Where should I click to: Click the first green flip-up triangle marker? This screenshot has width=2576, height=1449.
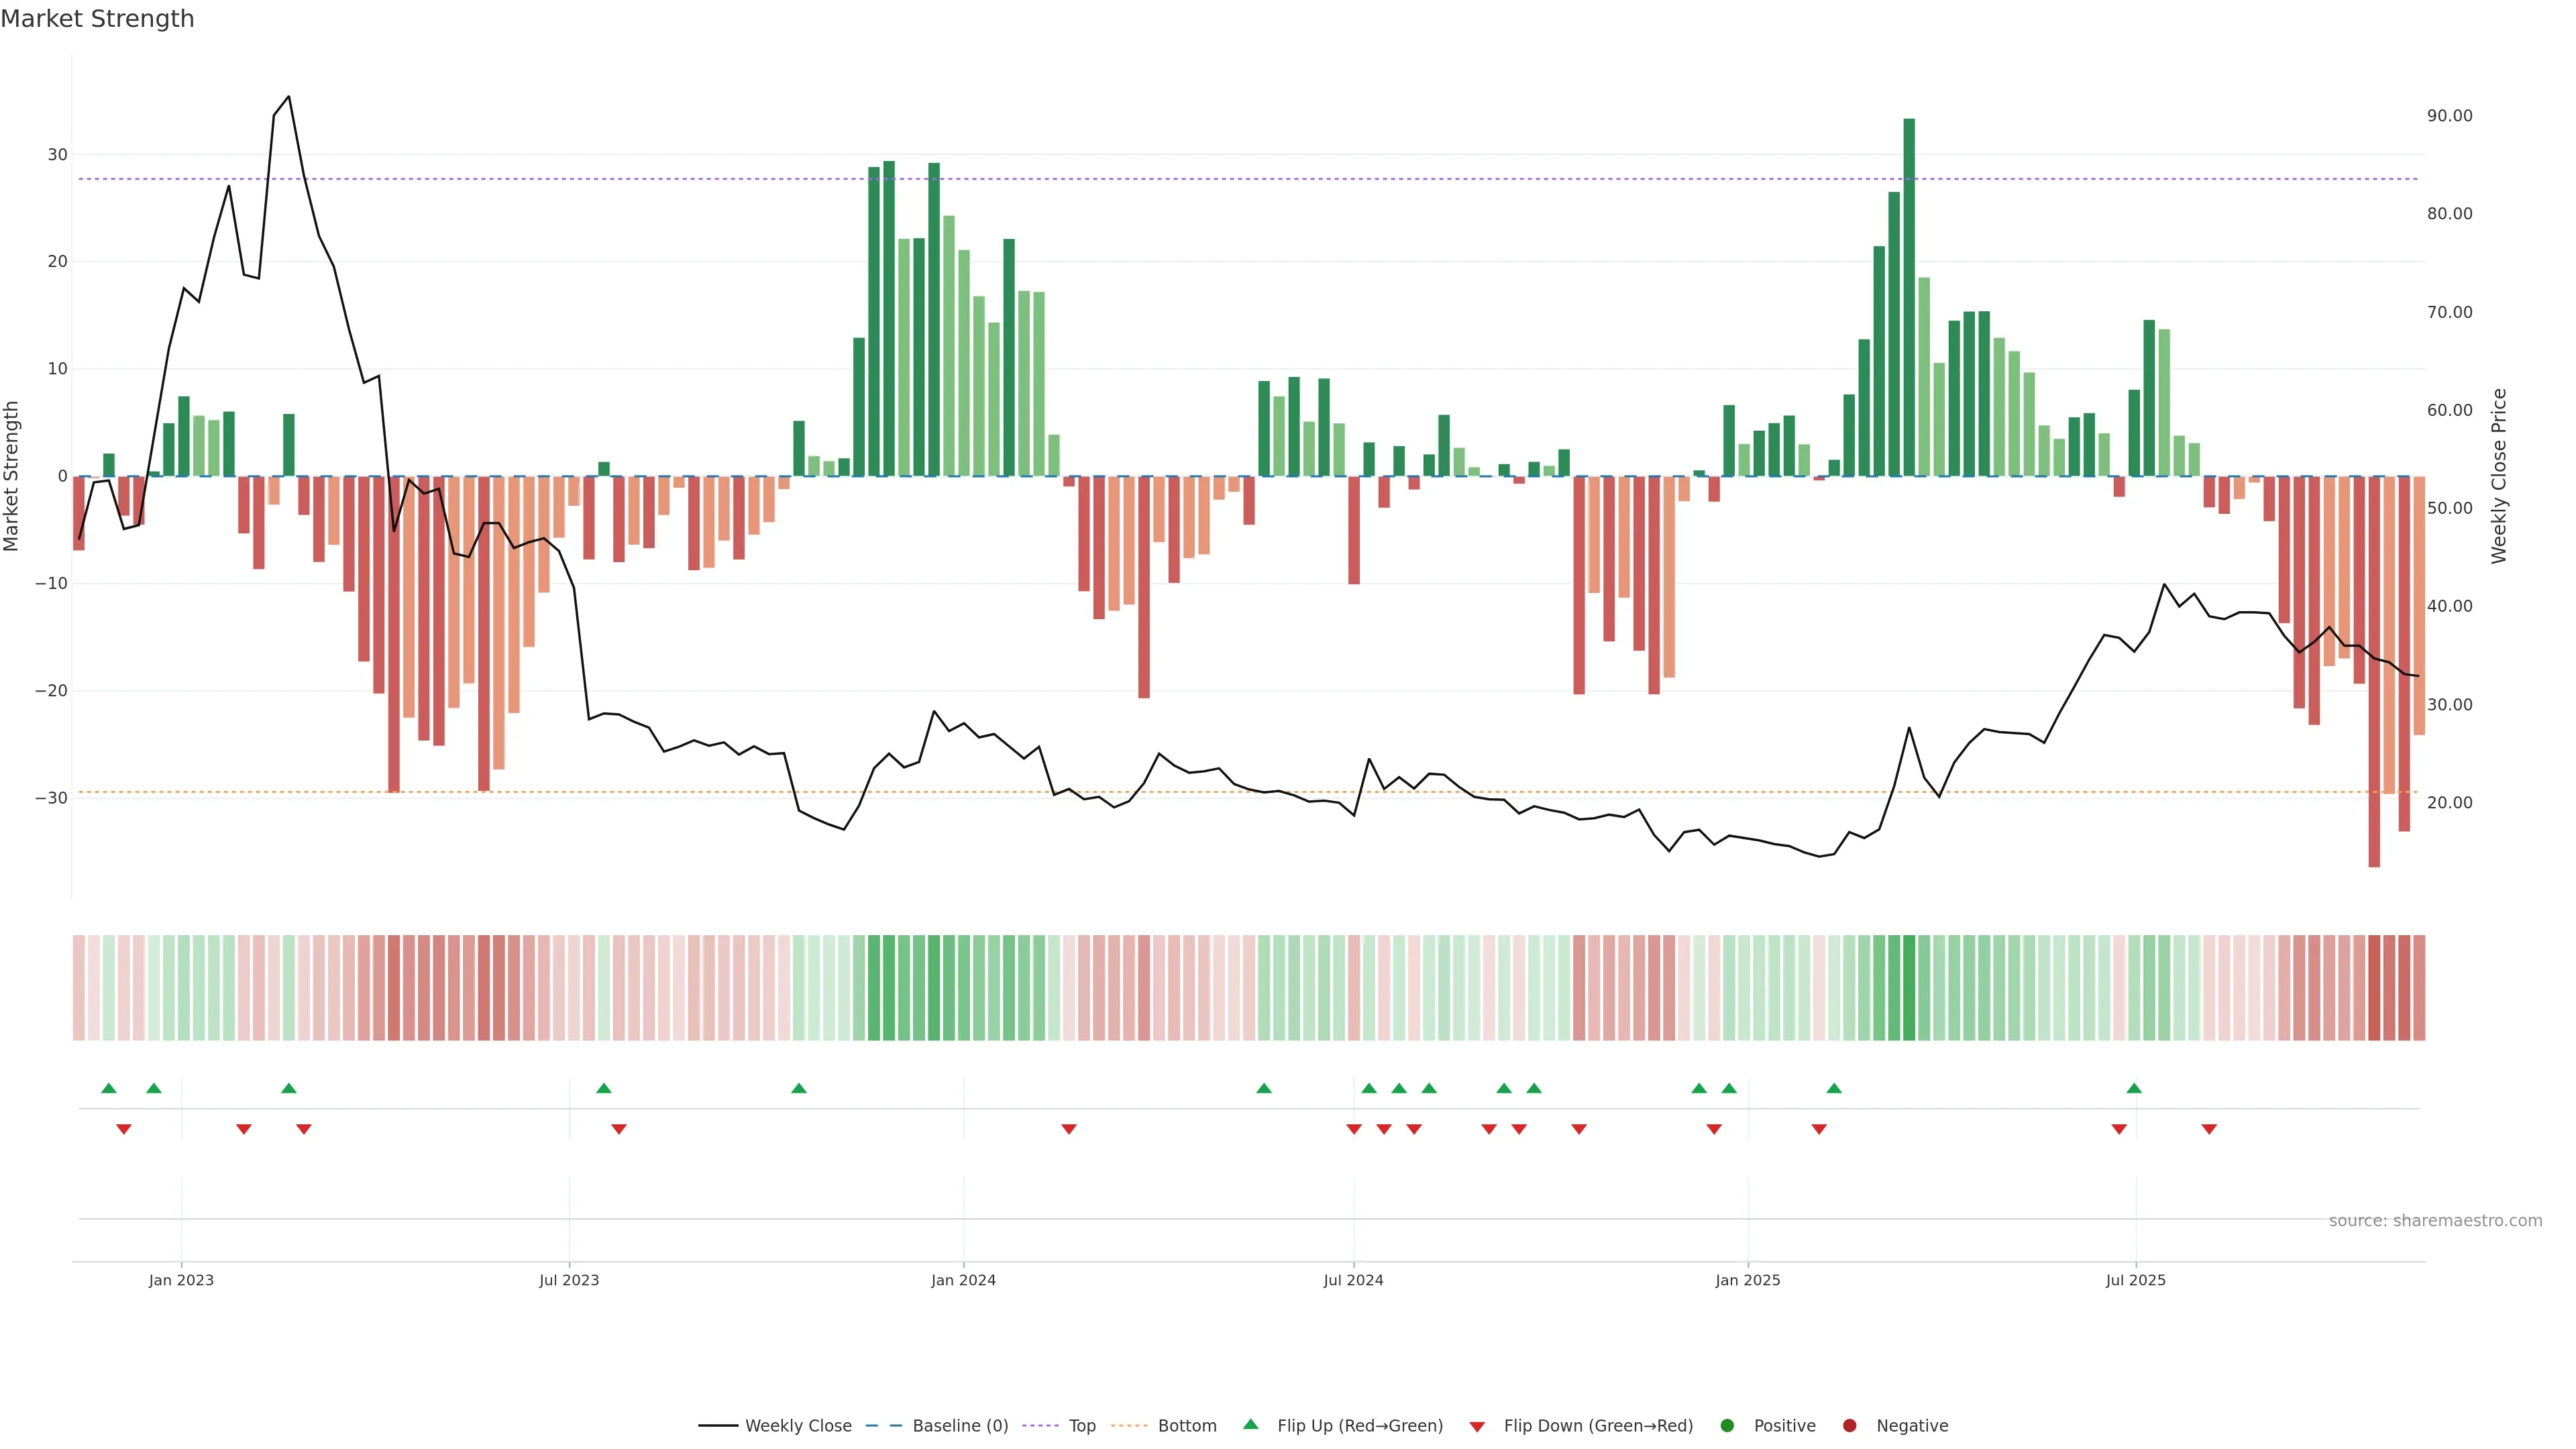(109, 1088)
